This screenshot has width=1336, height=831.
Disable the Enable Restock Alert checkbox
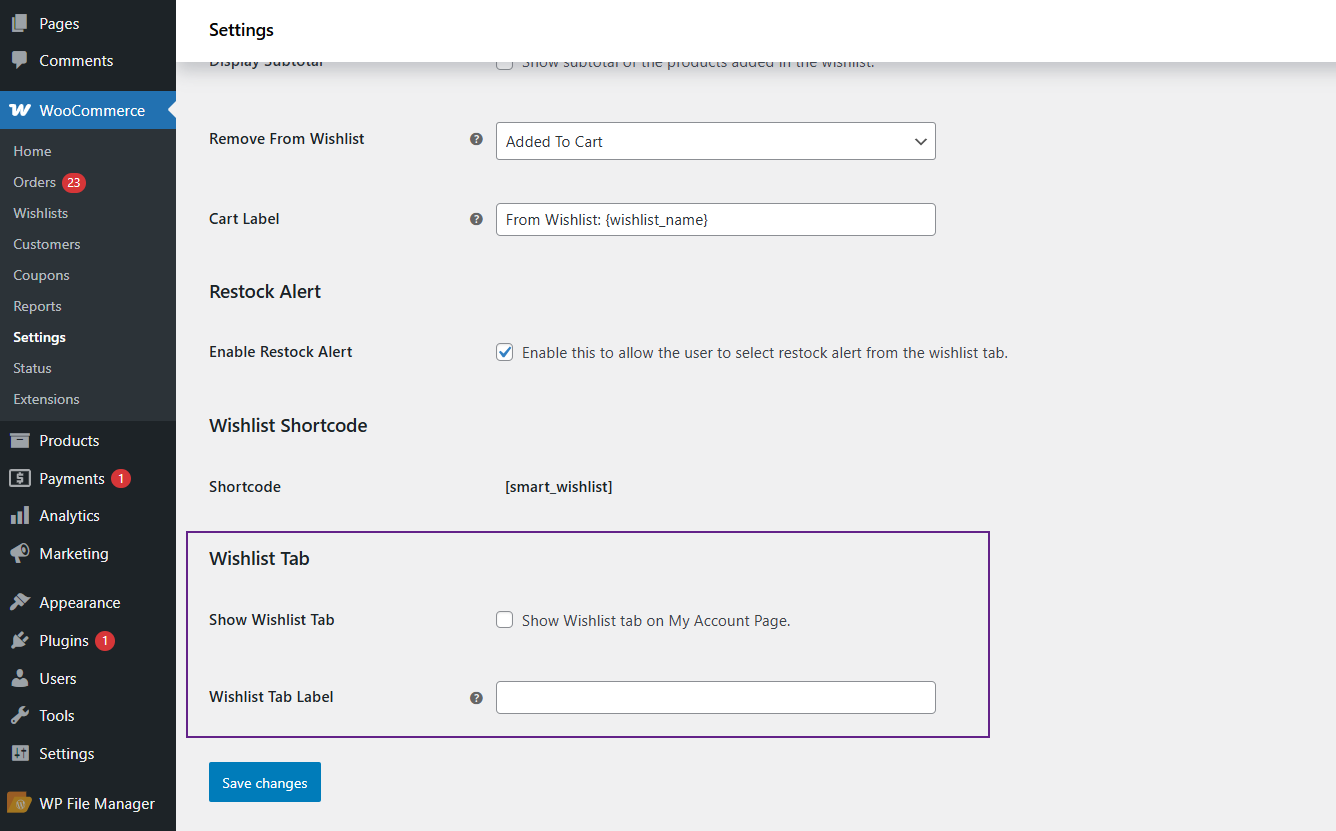(505, 352)
